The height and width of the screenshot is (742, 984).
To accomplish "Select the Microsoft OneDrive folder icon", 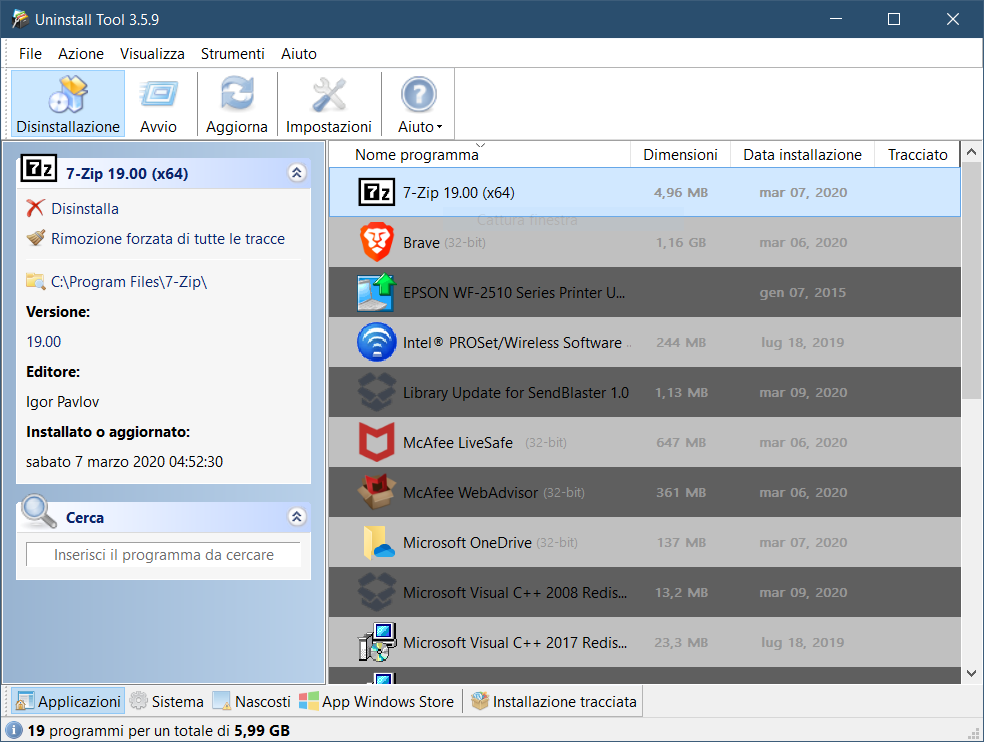I will tap(378, 542).
